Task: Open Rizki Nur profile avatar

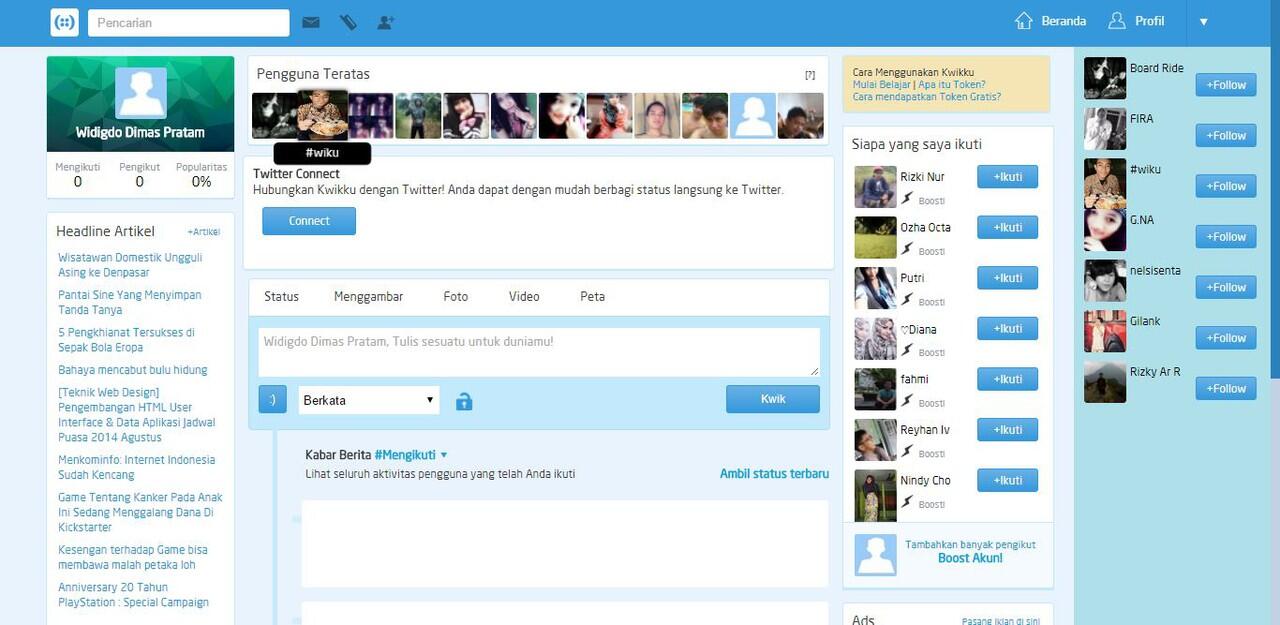Action: click(x=875, y=187)
